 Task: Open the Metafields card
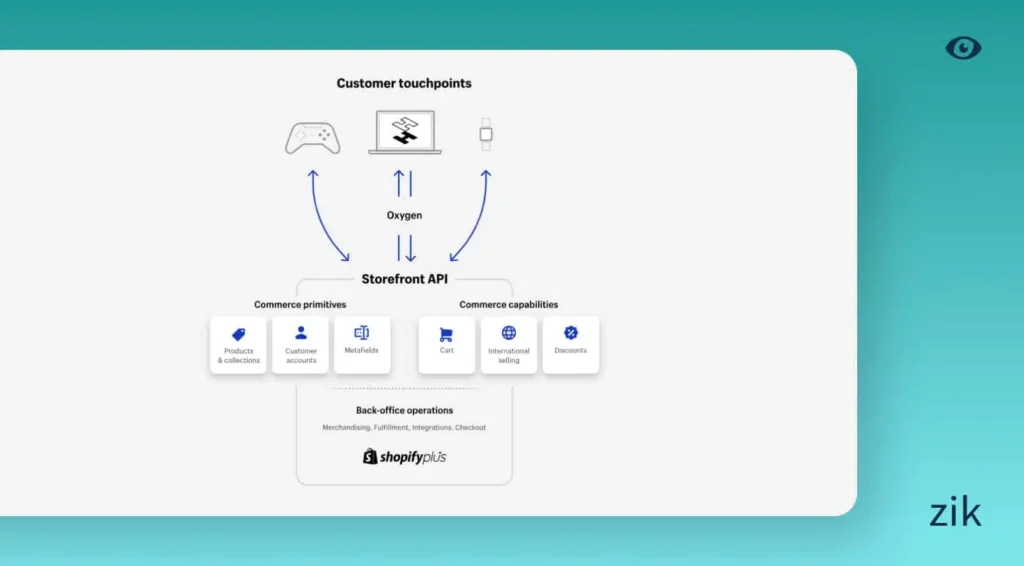click(362, 344)
